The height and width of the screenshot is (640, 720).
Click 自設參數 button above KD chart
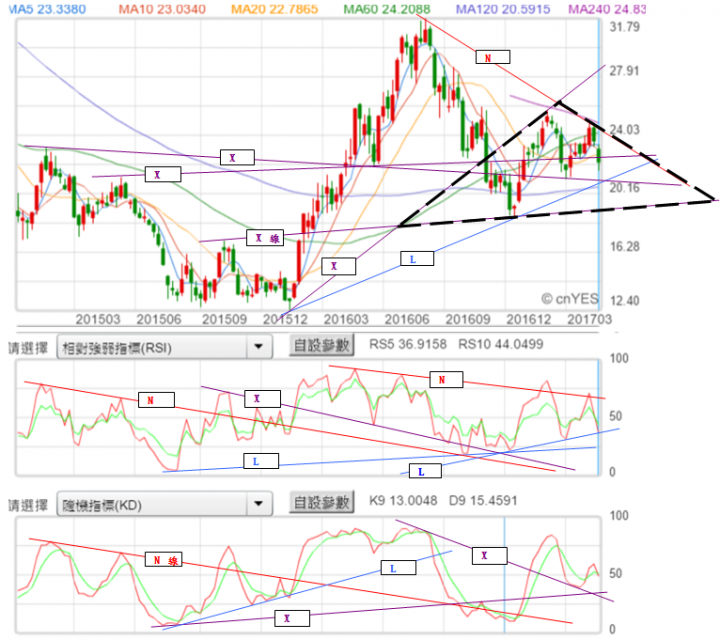[x=321, y=502]
